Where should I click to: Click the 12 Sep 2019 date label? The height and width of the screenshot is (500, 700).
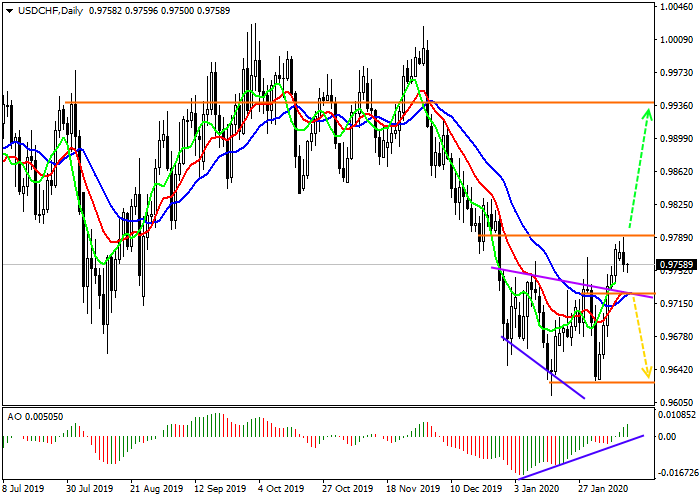coord(220,489)
